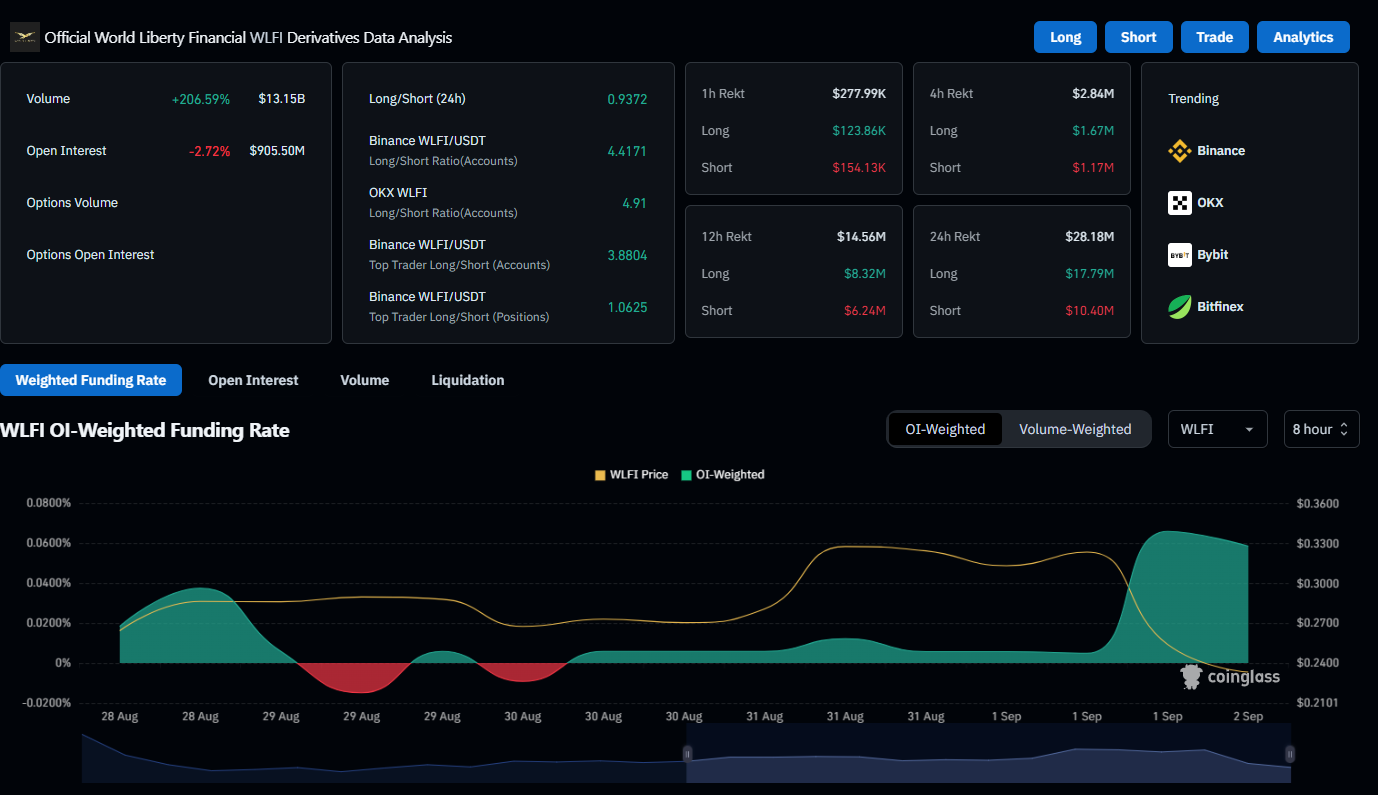The image size is (1378, 795).
Task: Toggle the OI-Weighted legend item
Action: click(x=723, y=475)
